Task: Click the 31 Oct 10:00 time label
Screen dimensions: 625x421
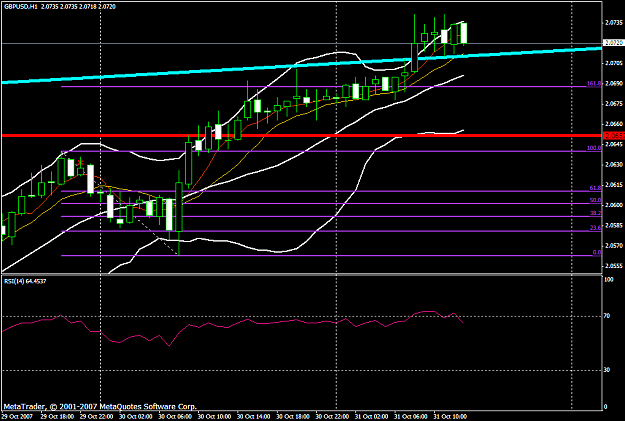Action: tap(450, 417)
